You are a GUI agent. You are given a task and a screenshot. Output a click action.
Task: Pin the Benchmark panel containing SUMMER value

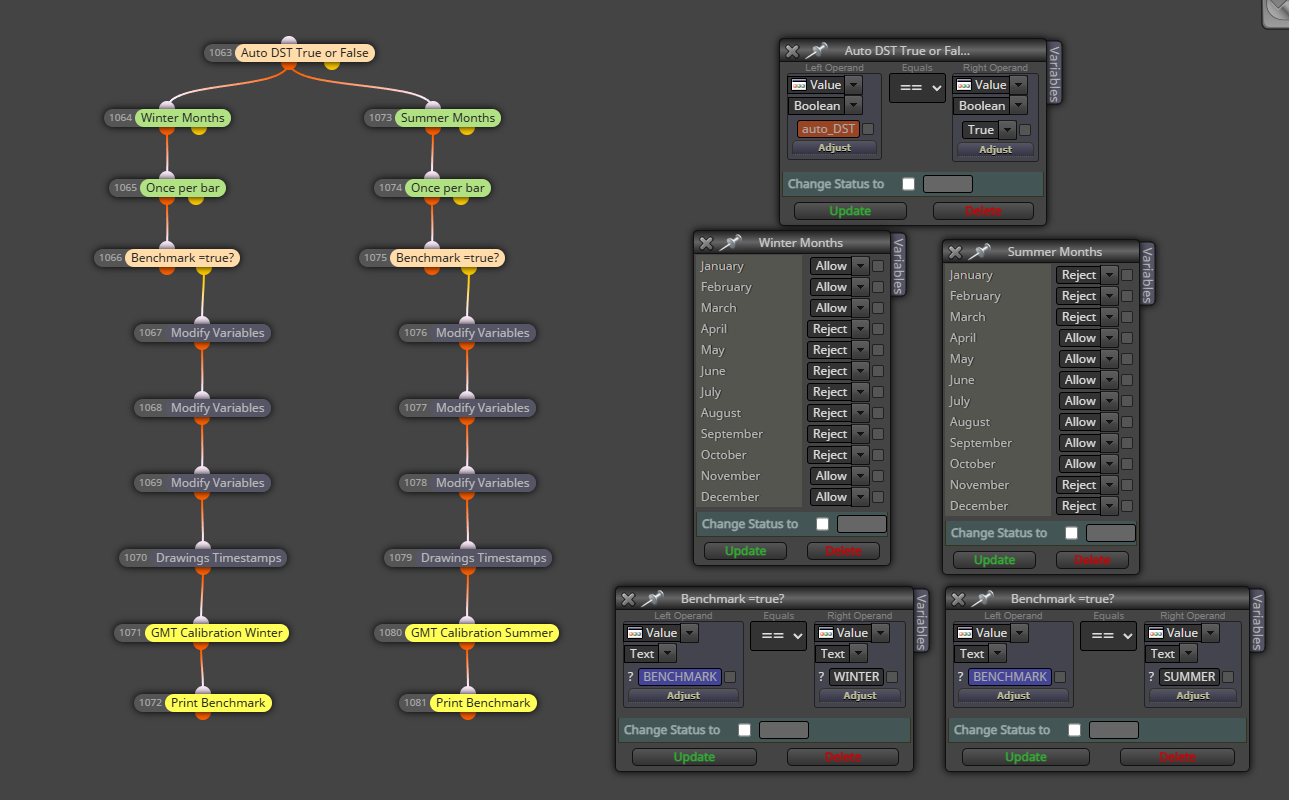tap(984, 598)
